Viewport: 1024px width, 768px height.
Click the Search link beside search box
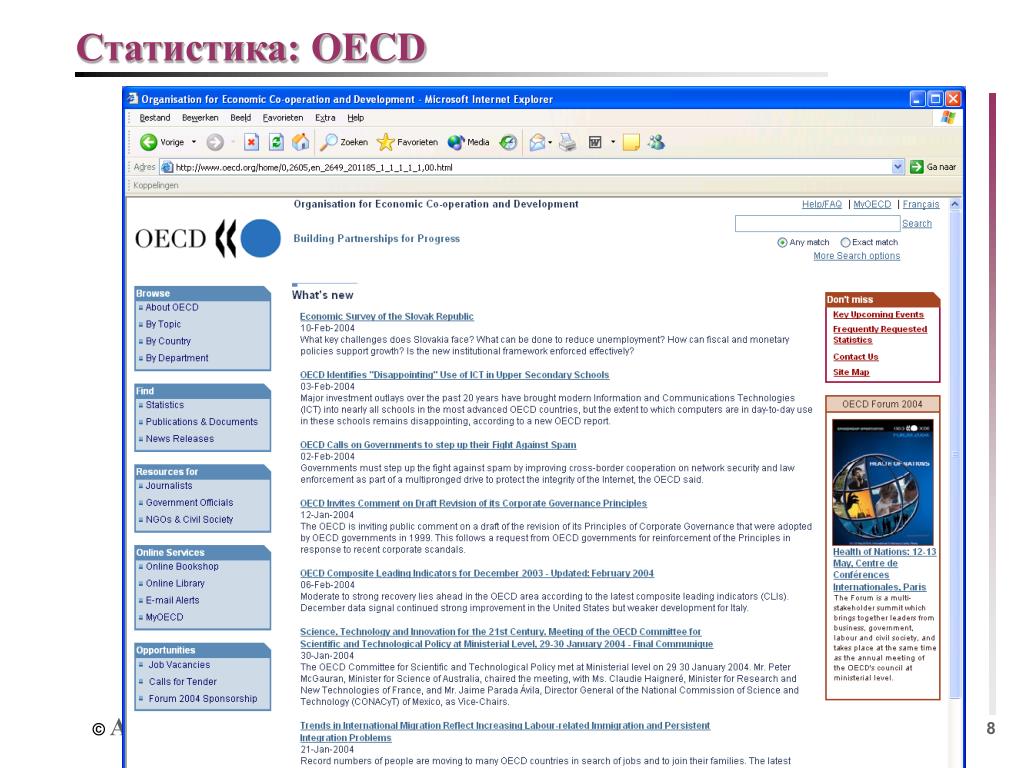917,223
